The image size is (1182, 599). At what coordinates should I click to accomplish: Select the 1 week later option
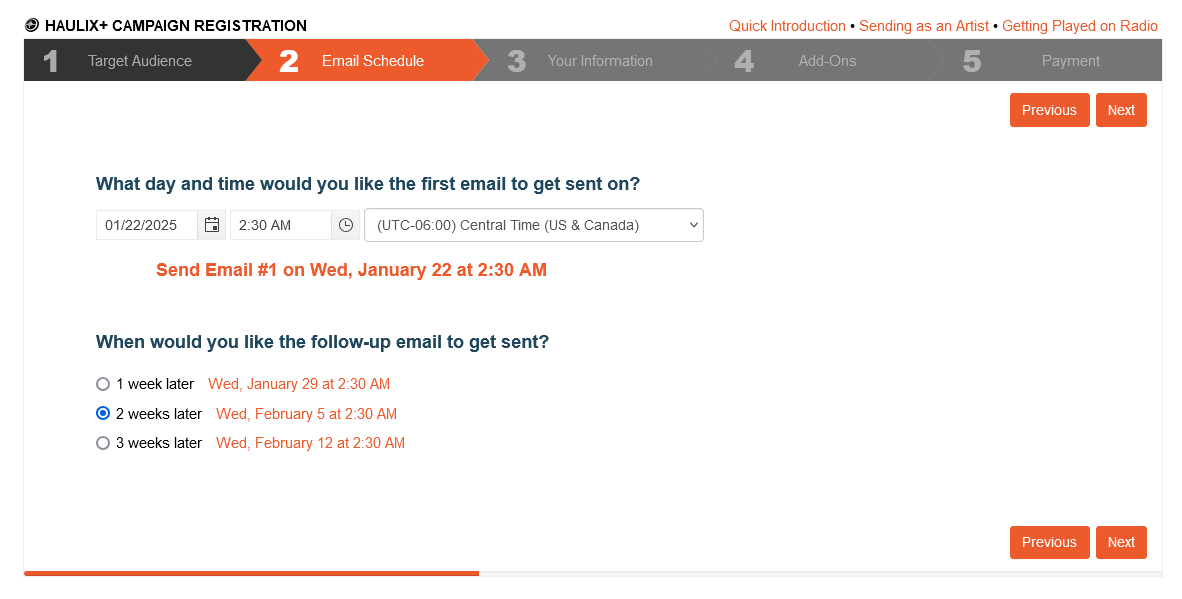click(x=103, y=384)
